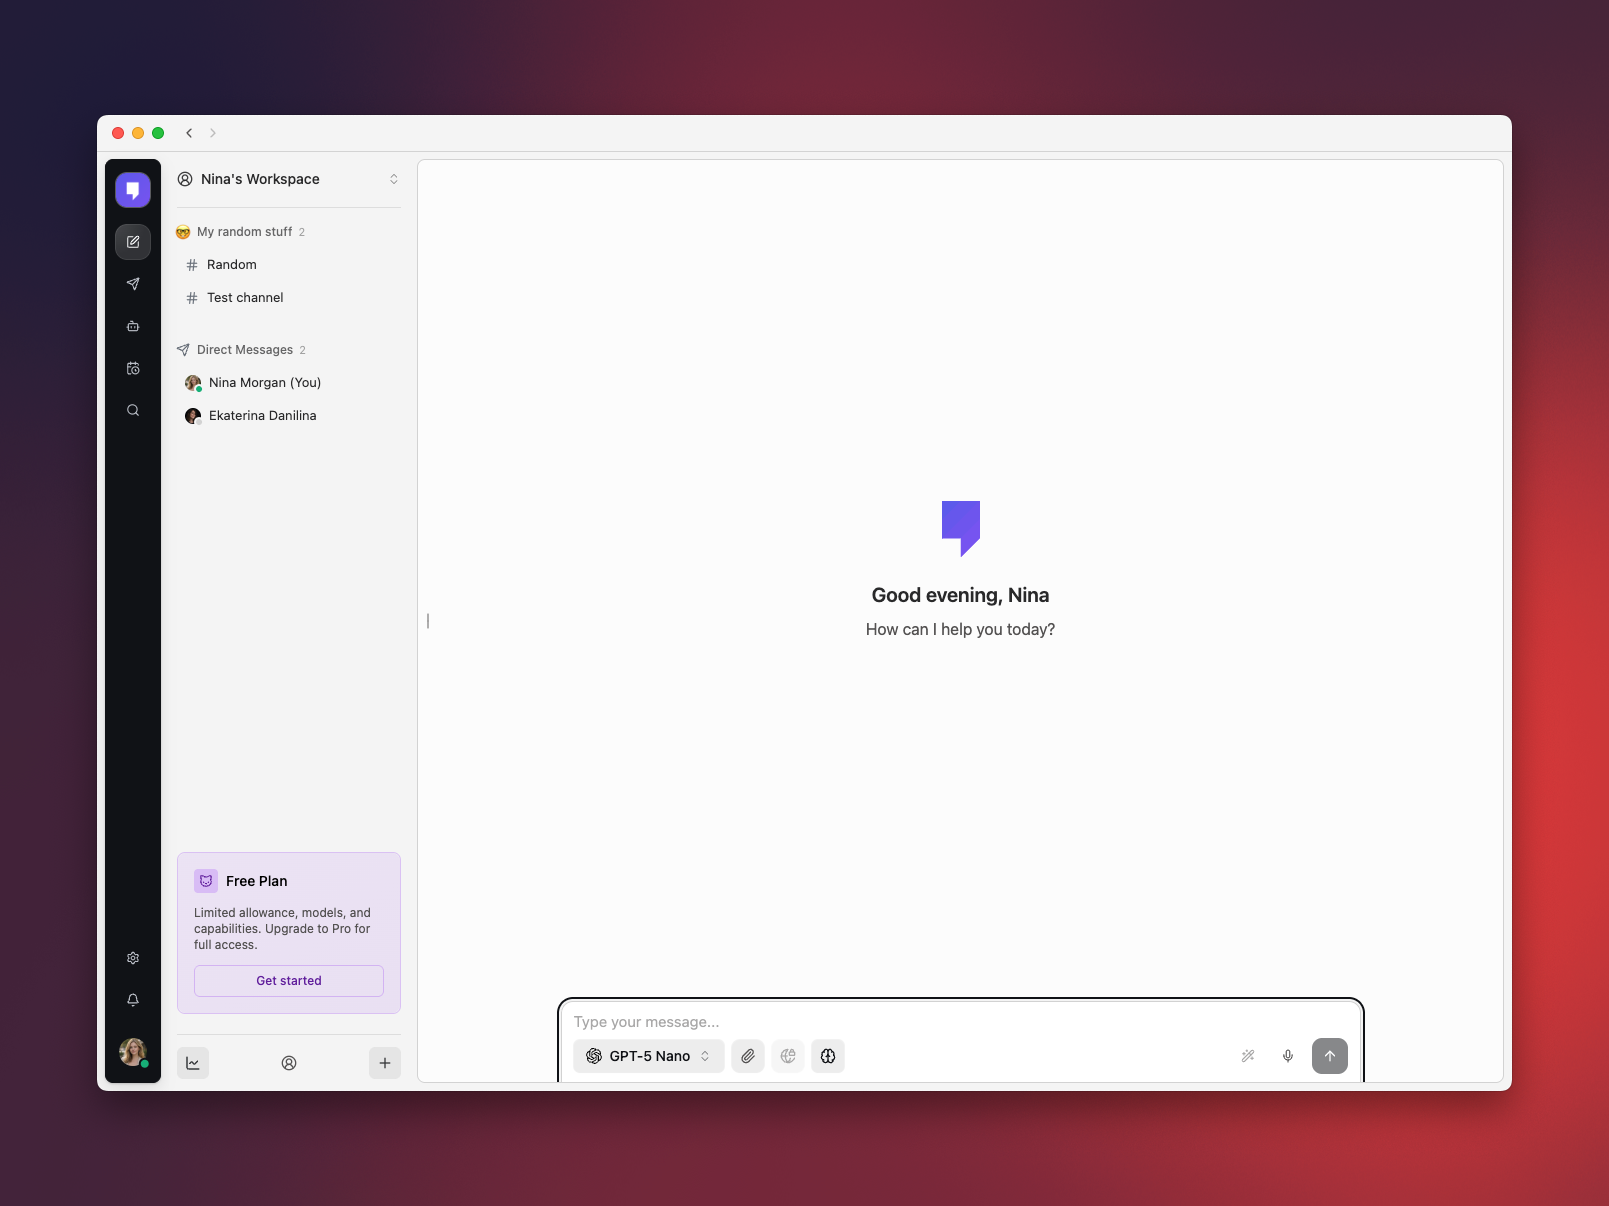Toggle the brain reasoning icon

click(828, 1056)
